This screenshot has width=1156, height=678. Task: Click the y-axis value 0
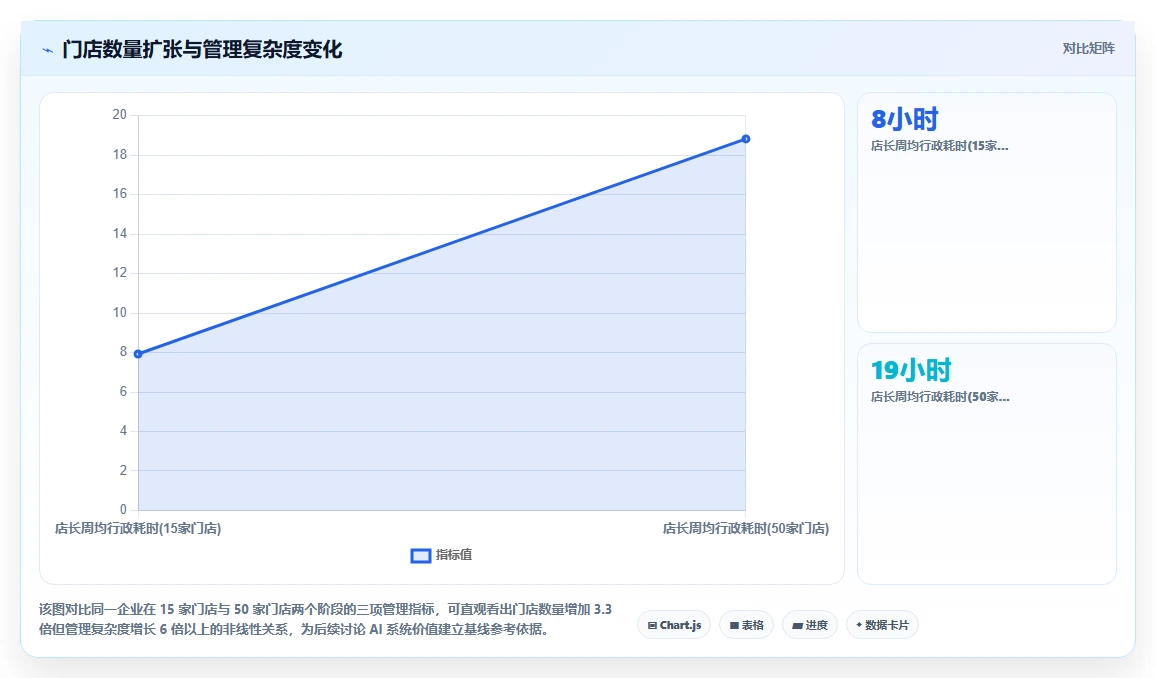[123, 509]
